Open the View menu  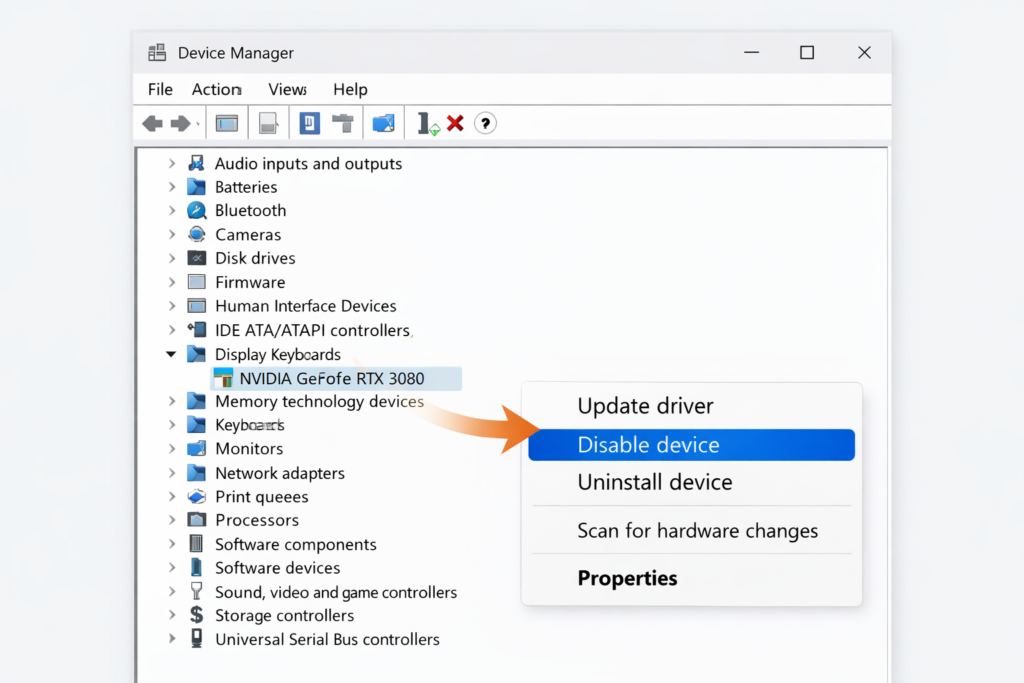click(285, 89)
